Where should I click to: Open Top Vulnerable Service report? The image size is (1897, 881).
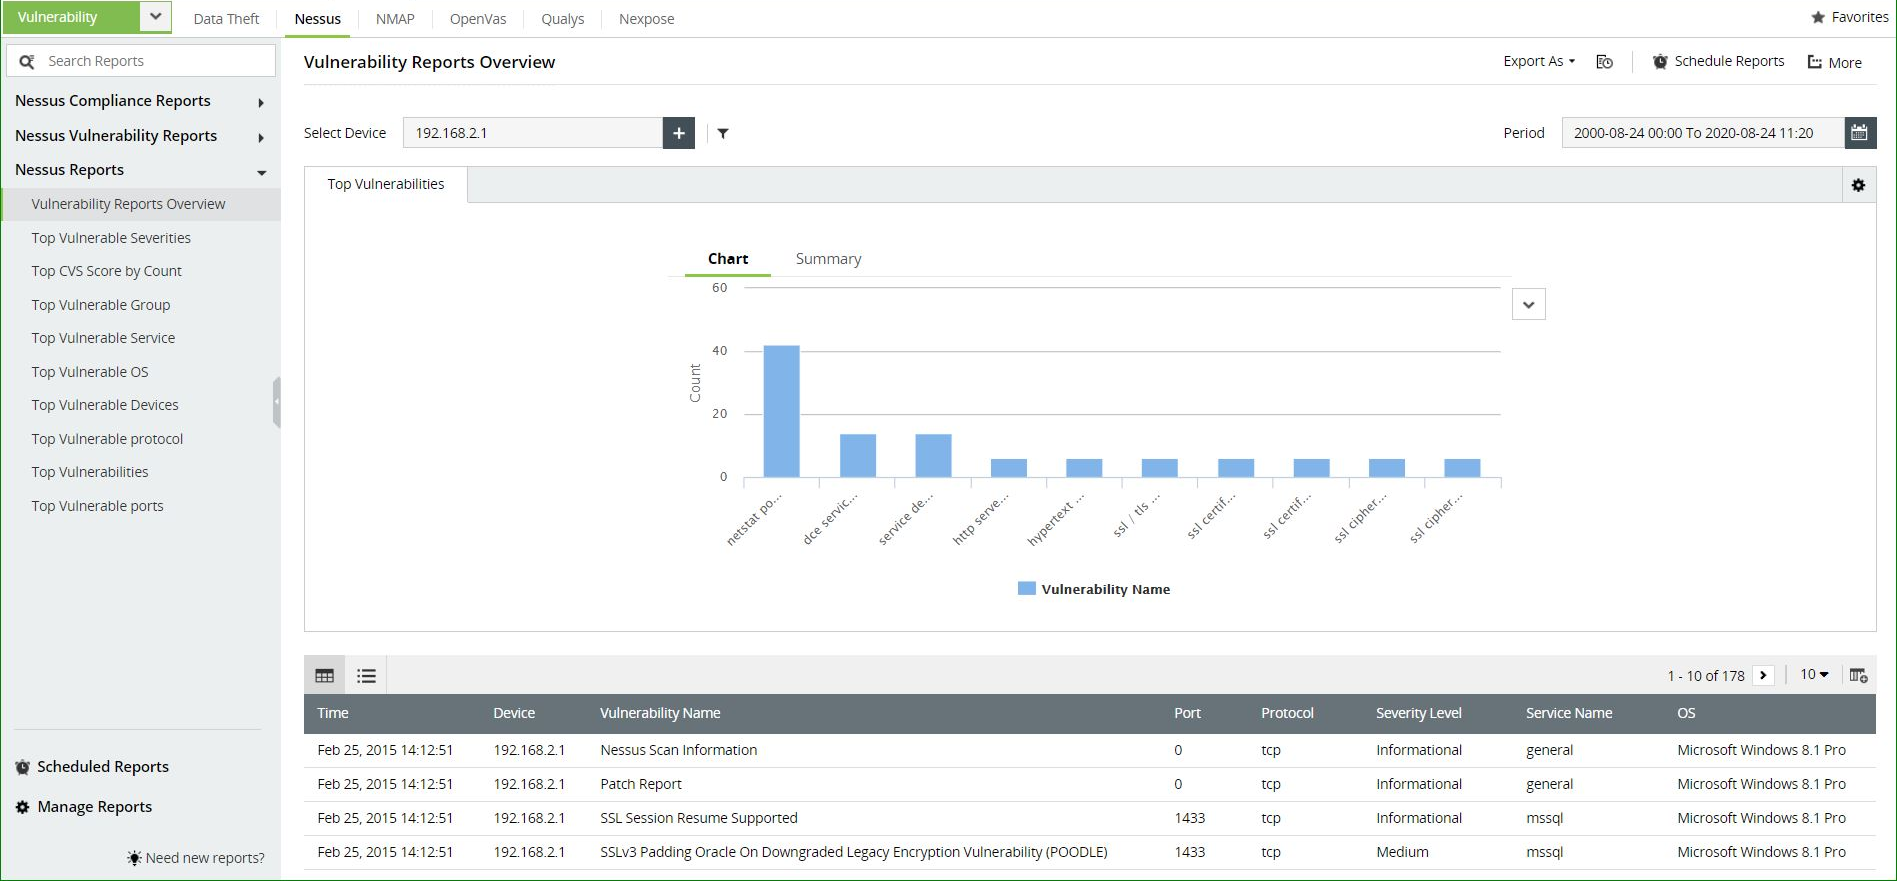(103, 338)
